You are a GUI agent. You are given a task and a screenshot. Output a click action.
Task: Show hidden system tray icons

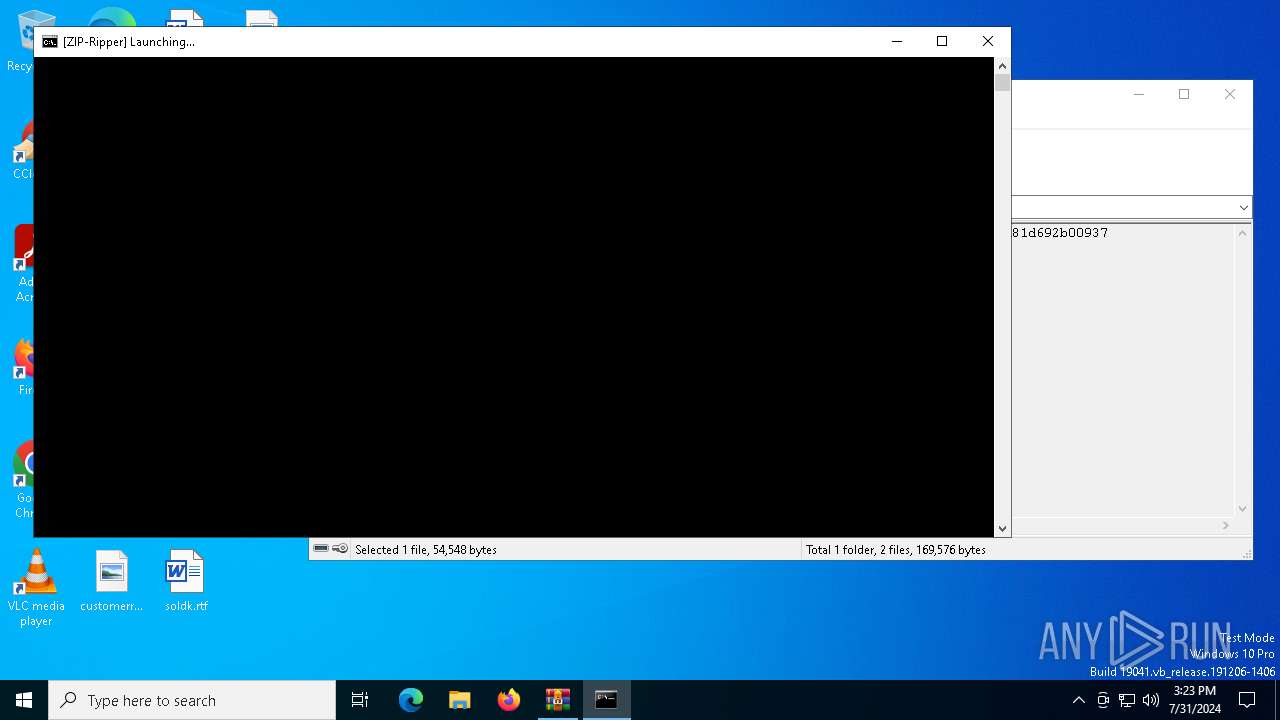[1078, 700]
